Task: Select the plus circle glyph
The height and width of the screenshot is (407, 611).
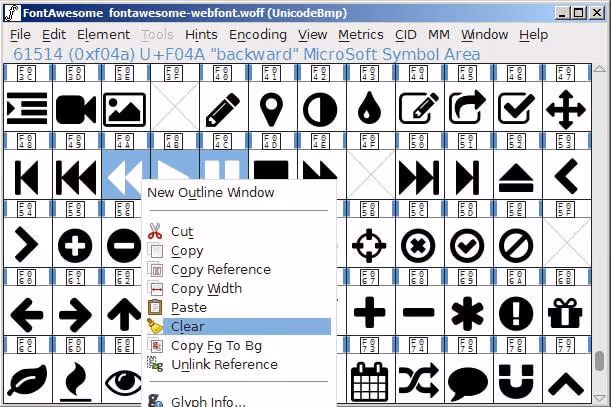Action: point(75,246)
